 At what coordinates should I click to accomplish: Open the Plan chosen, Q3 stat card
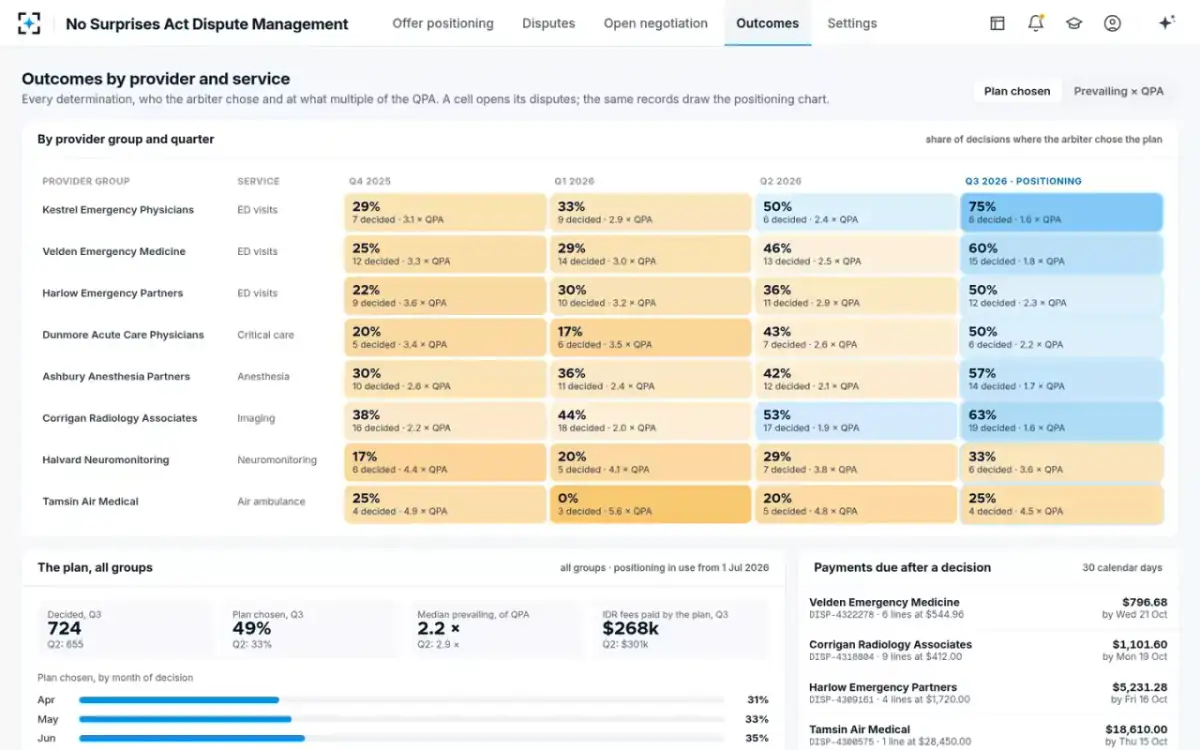pos(310,629)
